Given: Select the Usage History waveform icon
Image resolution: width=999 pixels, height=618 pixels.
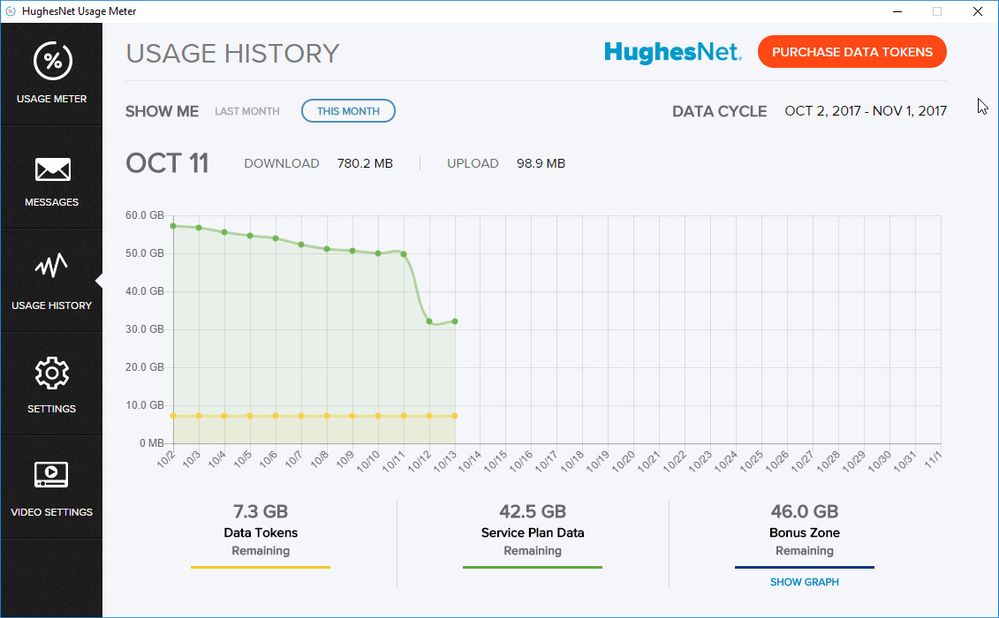Looking at the screenshot, I should (x=51, y=267).
